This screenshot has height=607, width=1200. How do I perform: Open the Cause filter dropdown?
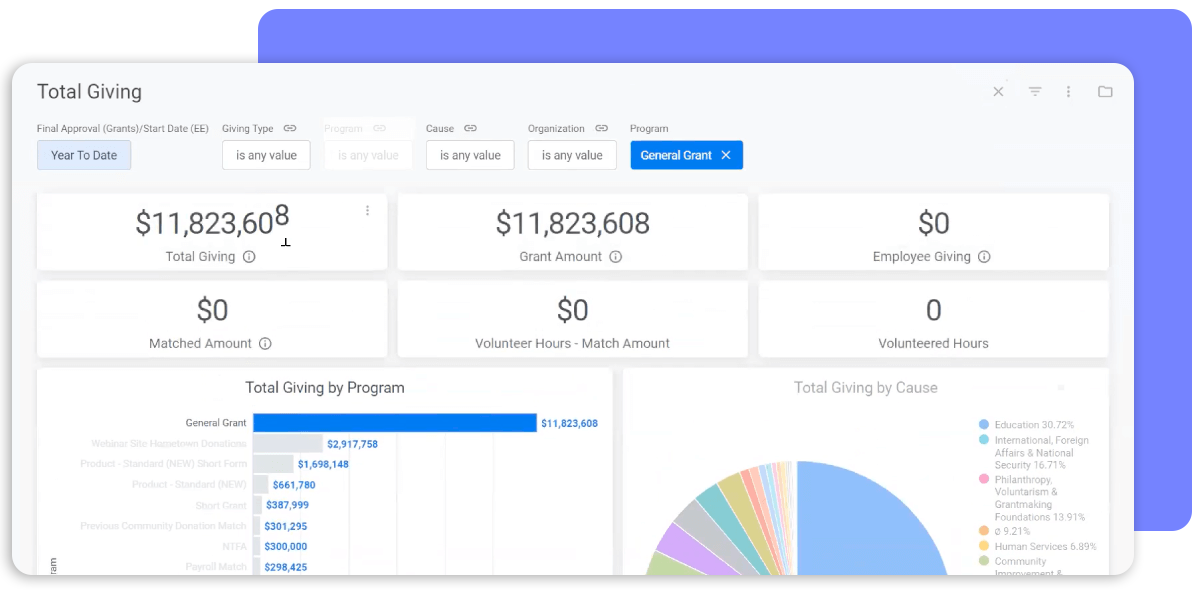[x=470, y=156]
